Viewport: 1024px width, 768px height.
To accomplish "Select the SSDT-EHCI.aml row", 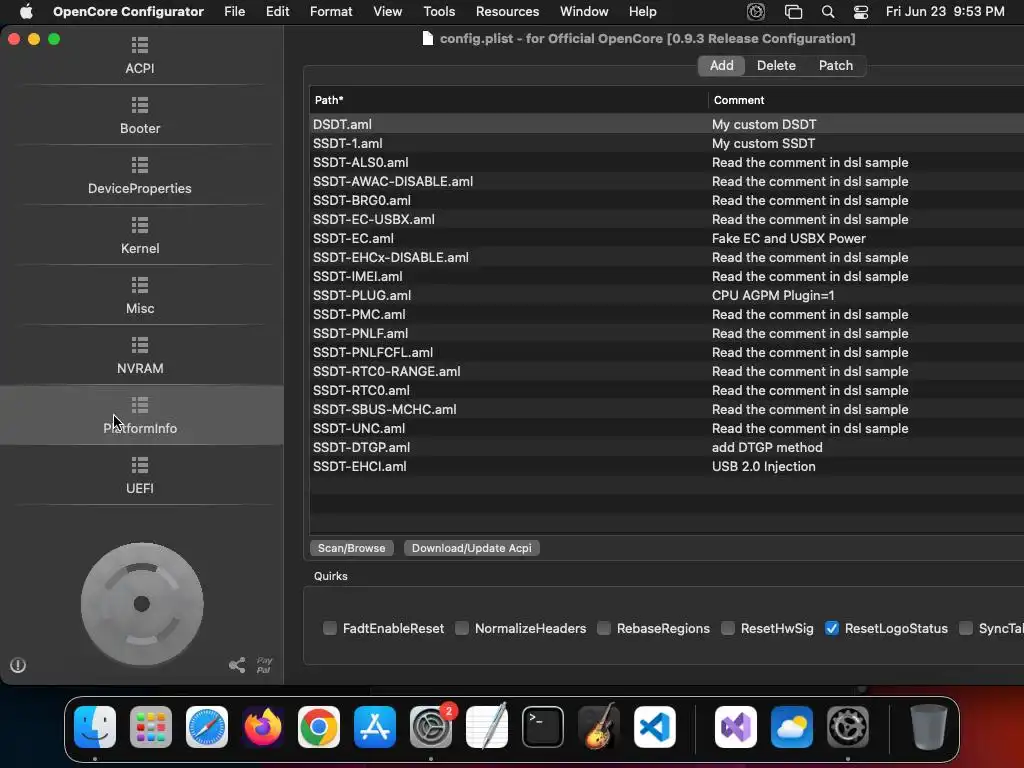I will click(x=667, y=466).
